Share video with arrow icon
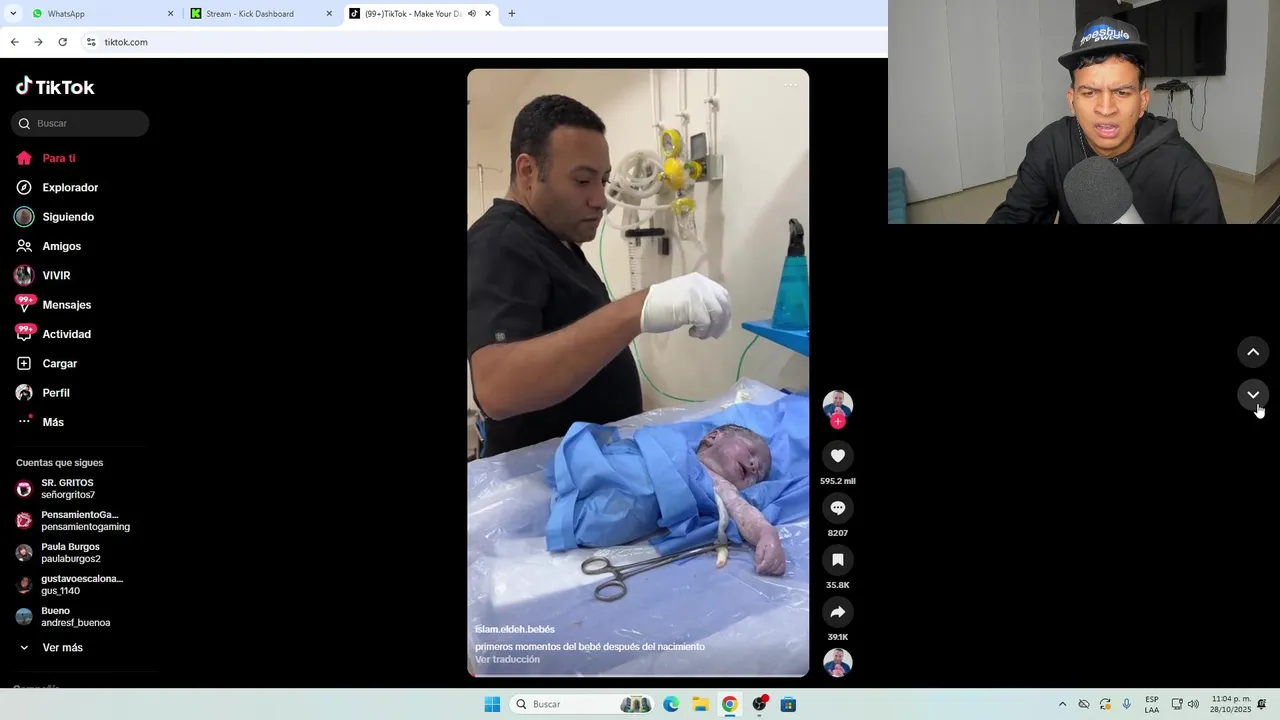Viewport: 1280px width, 720px height. tap(838, 612)
